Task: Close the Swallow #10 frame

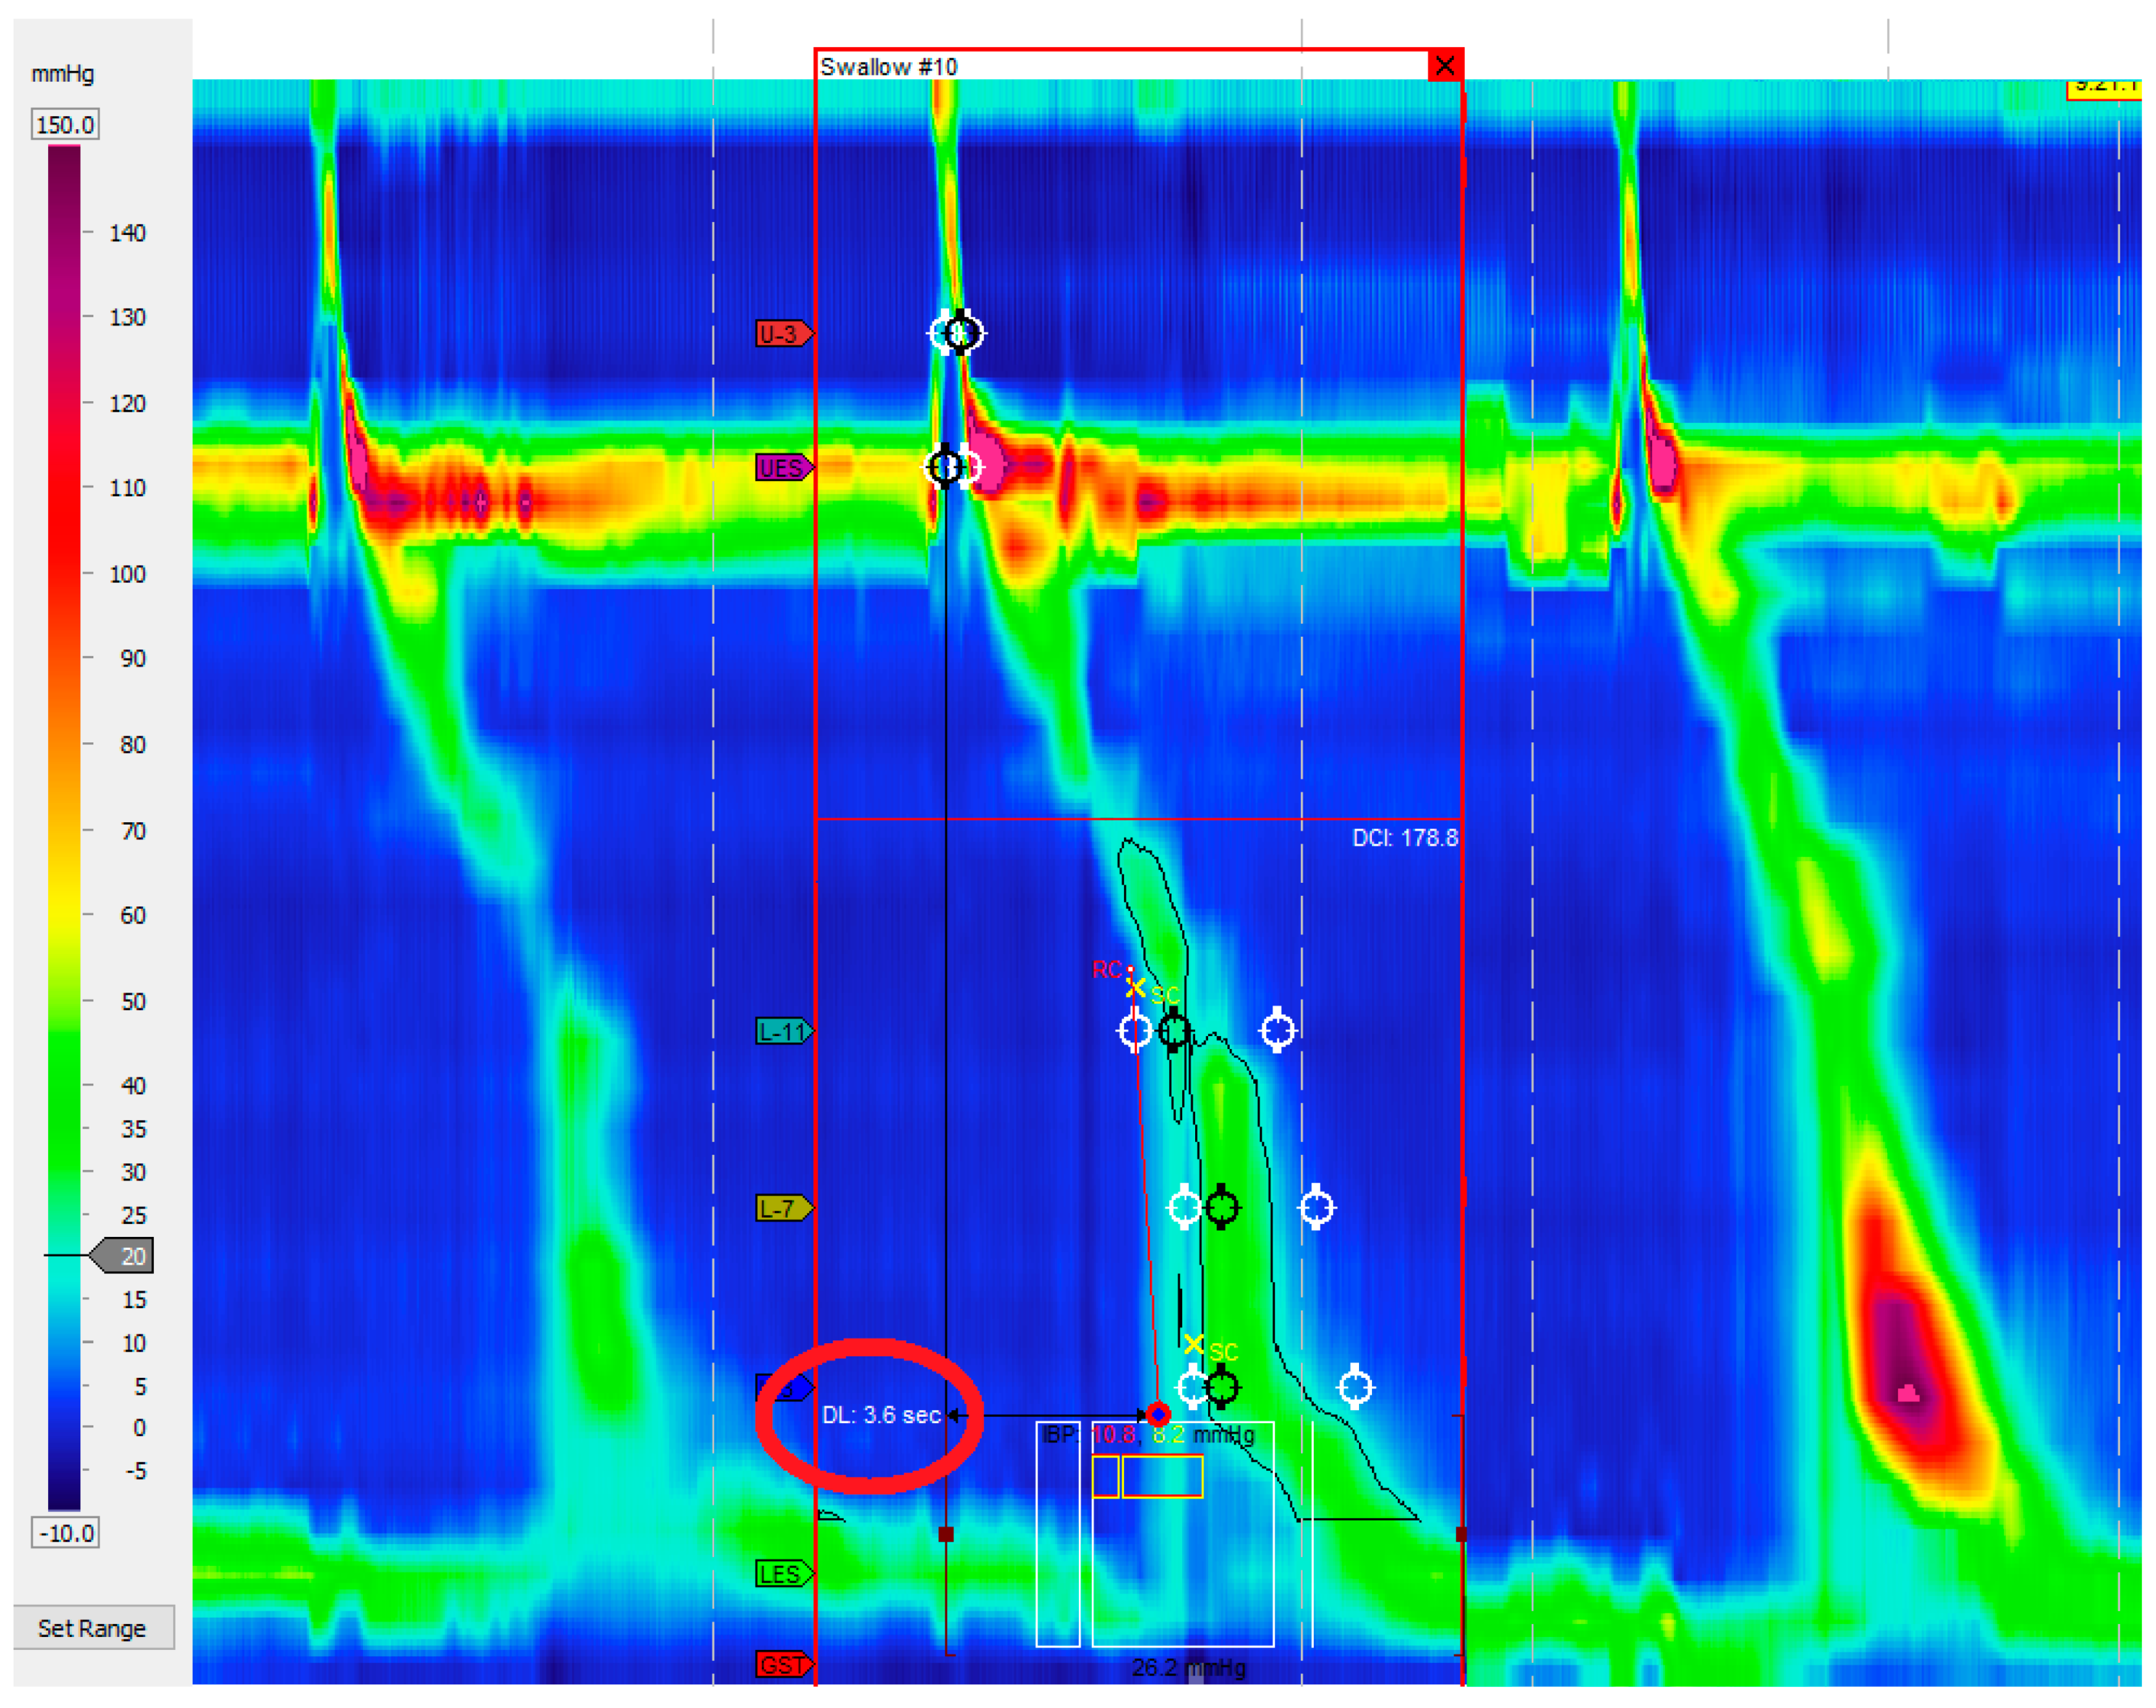Action: click(1445, 66)
